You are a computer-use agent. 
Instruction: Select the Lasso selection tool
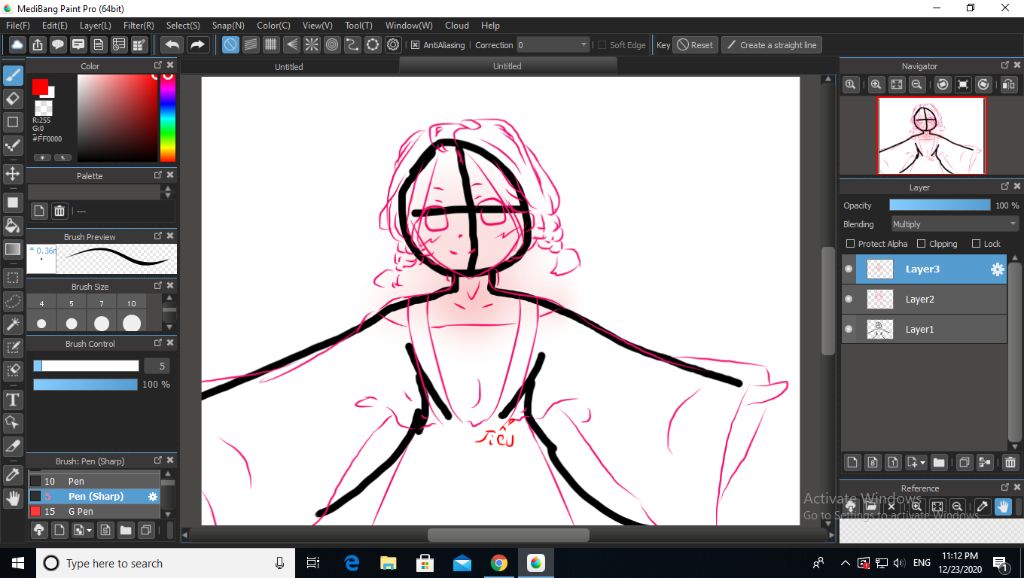coord(12,301)
